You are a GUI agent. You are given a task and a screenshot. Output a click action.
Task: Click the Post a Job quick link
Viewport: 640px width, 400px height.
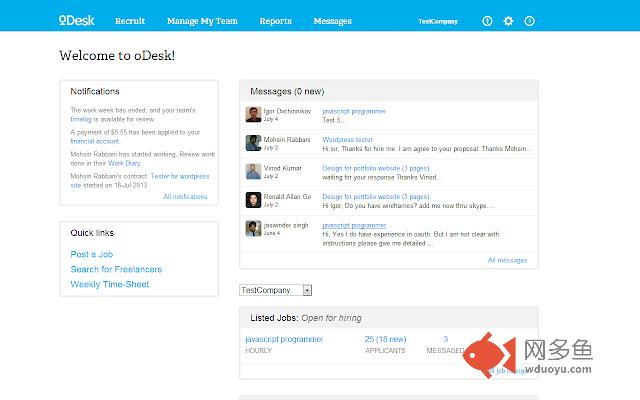[x=91, y=254]
